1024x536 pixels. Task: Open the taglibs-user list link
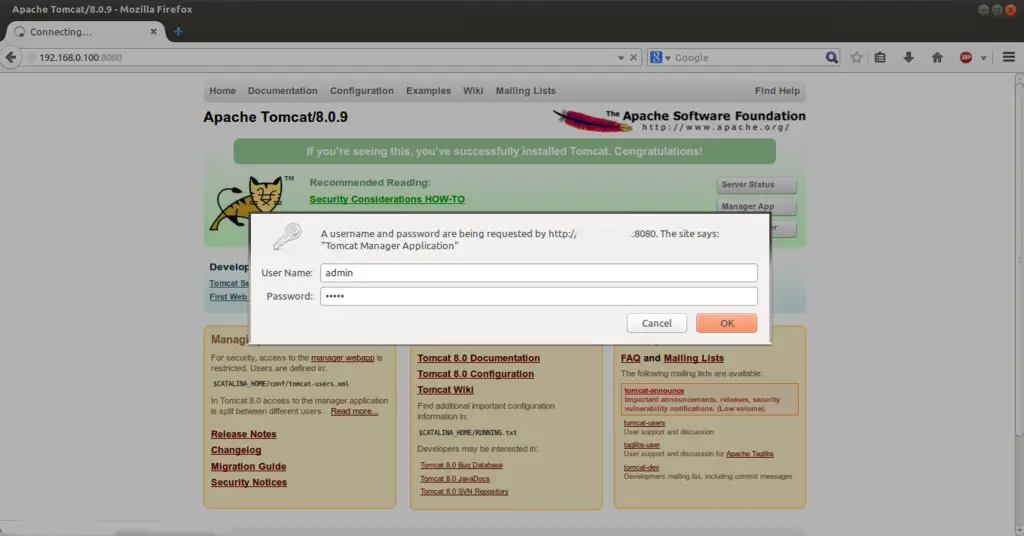[x=641, y=445]
